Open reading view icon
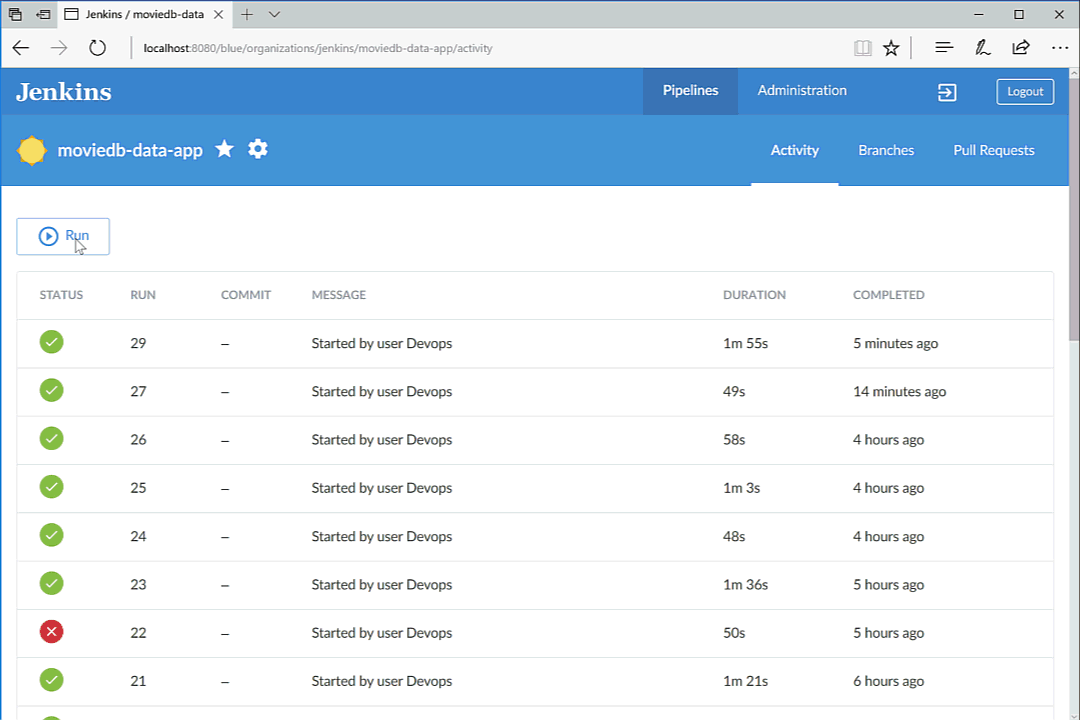 click(862, 48)
